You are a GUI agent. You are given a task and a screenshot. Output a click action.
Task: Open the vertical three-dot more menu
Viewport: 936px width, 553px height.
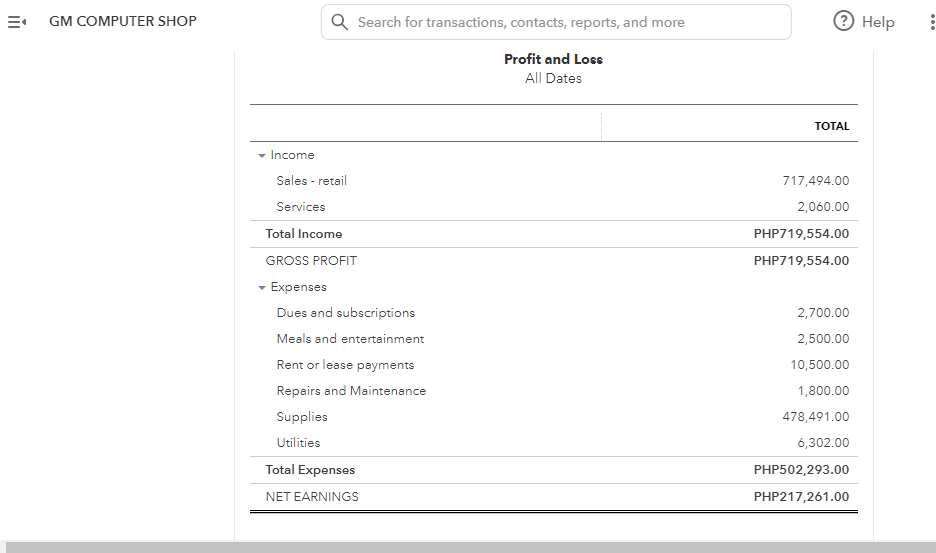click(932, 22)
